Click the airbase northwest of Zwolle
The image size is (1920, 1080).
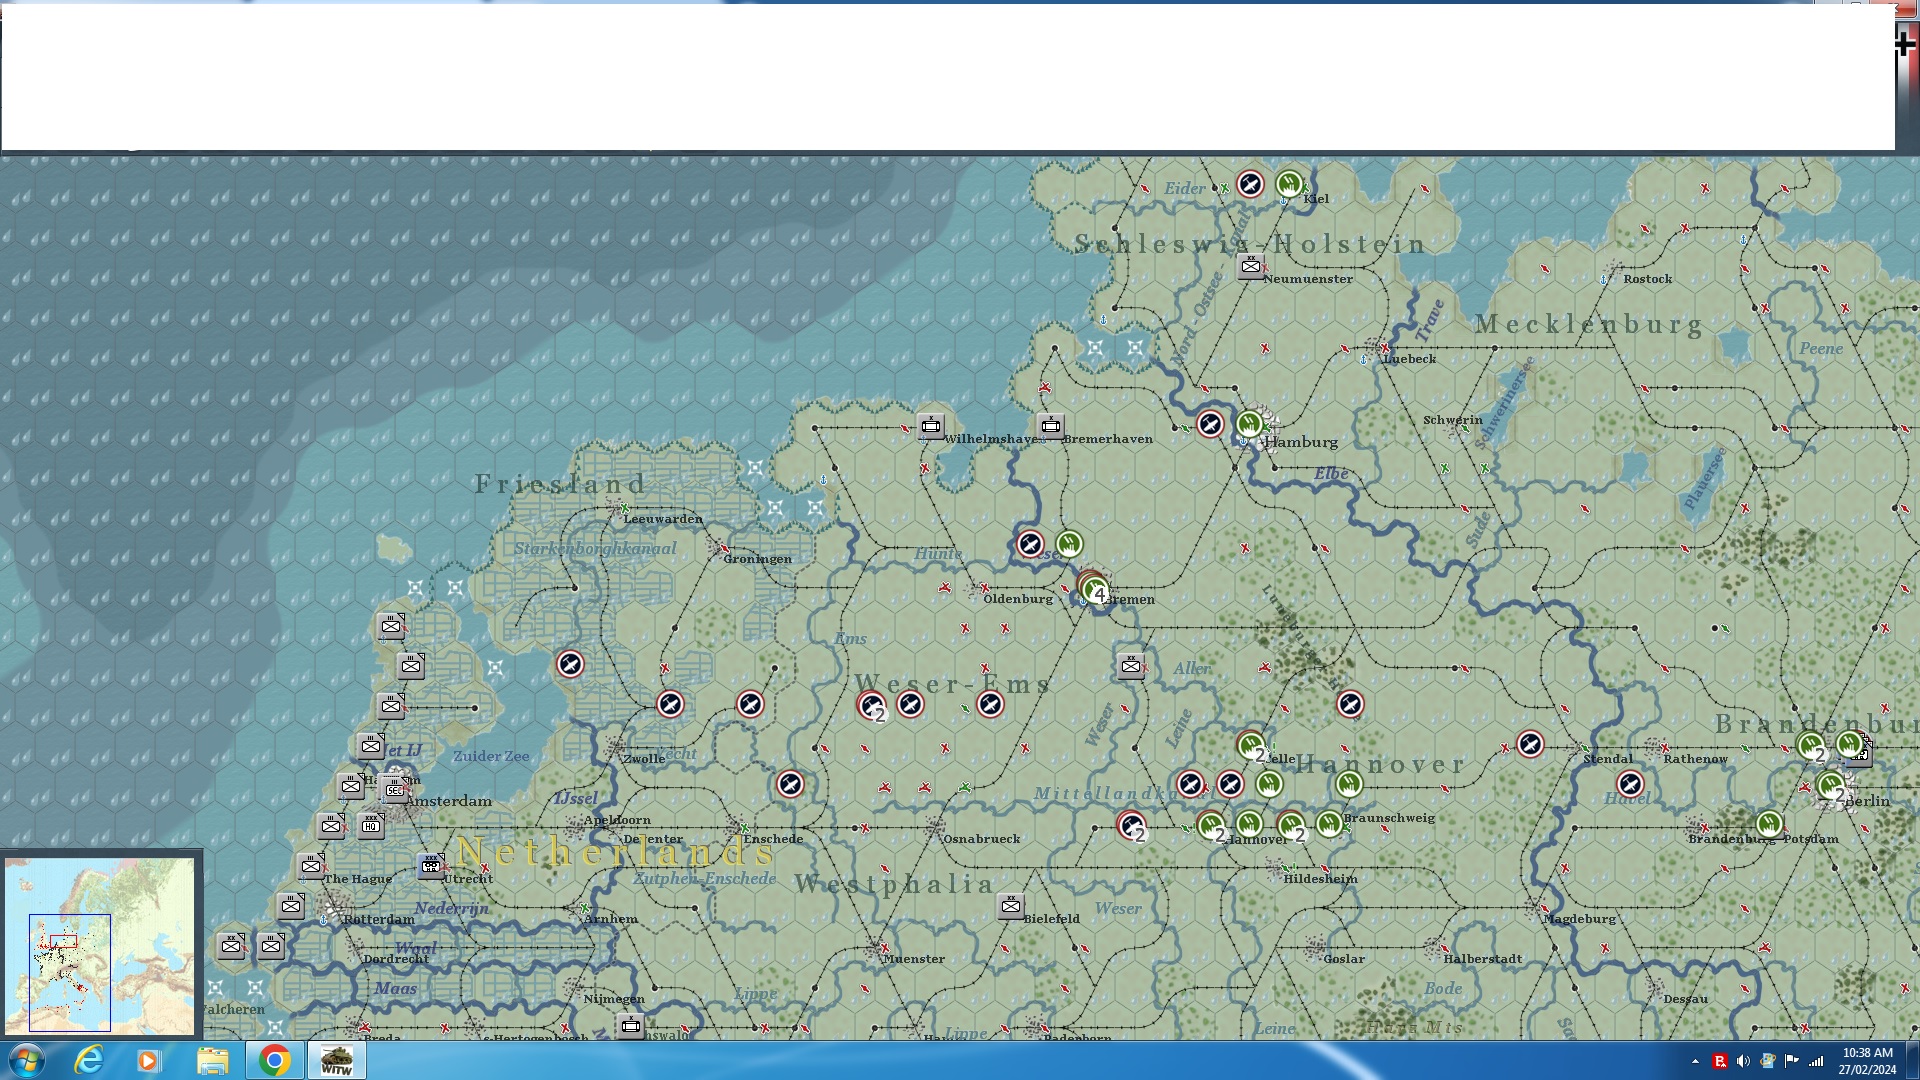[570, 664]
